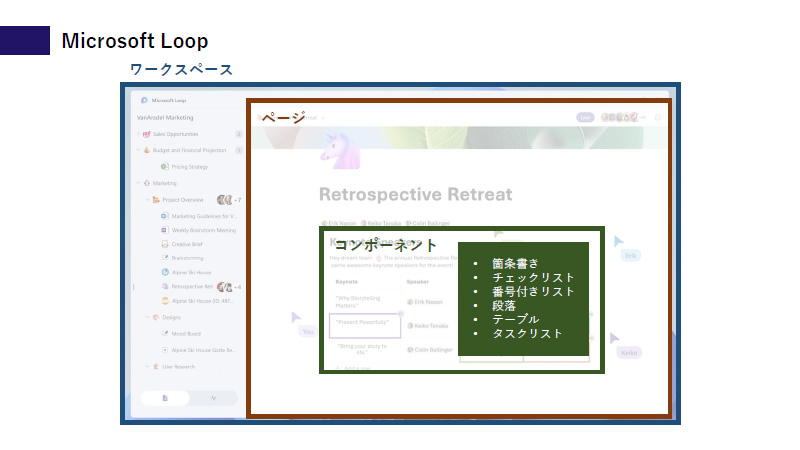The image size is (800, 450).
Task: Open the comments icon in page header
Action: [658, 117]
